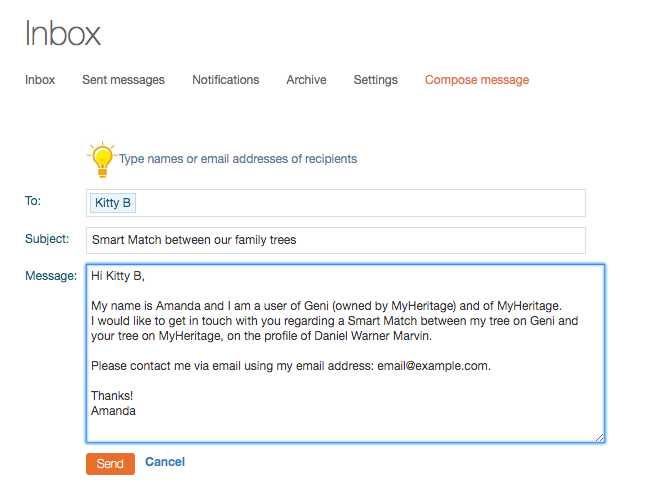Click the 'Message:' field label
Screen dimensions: 653x497
tap(51, 276)
